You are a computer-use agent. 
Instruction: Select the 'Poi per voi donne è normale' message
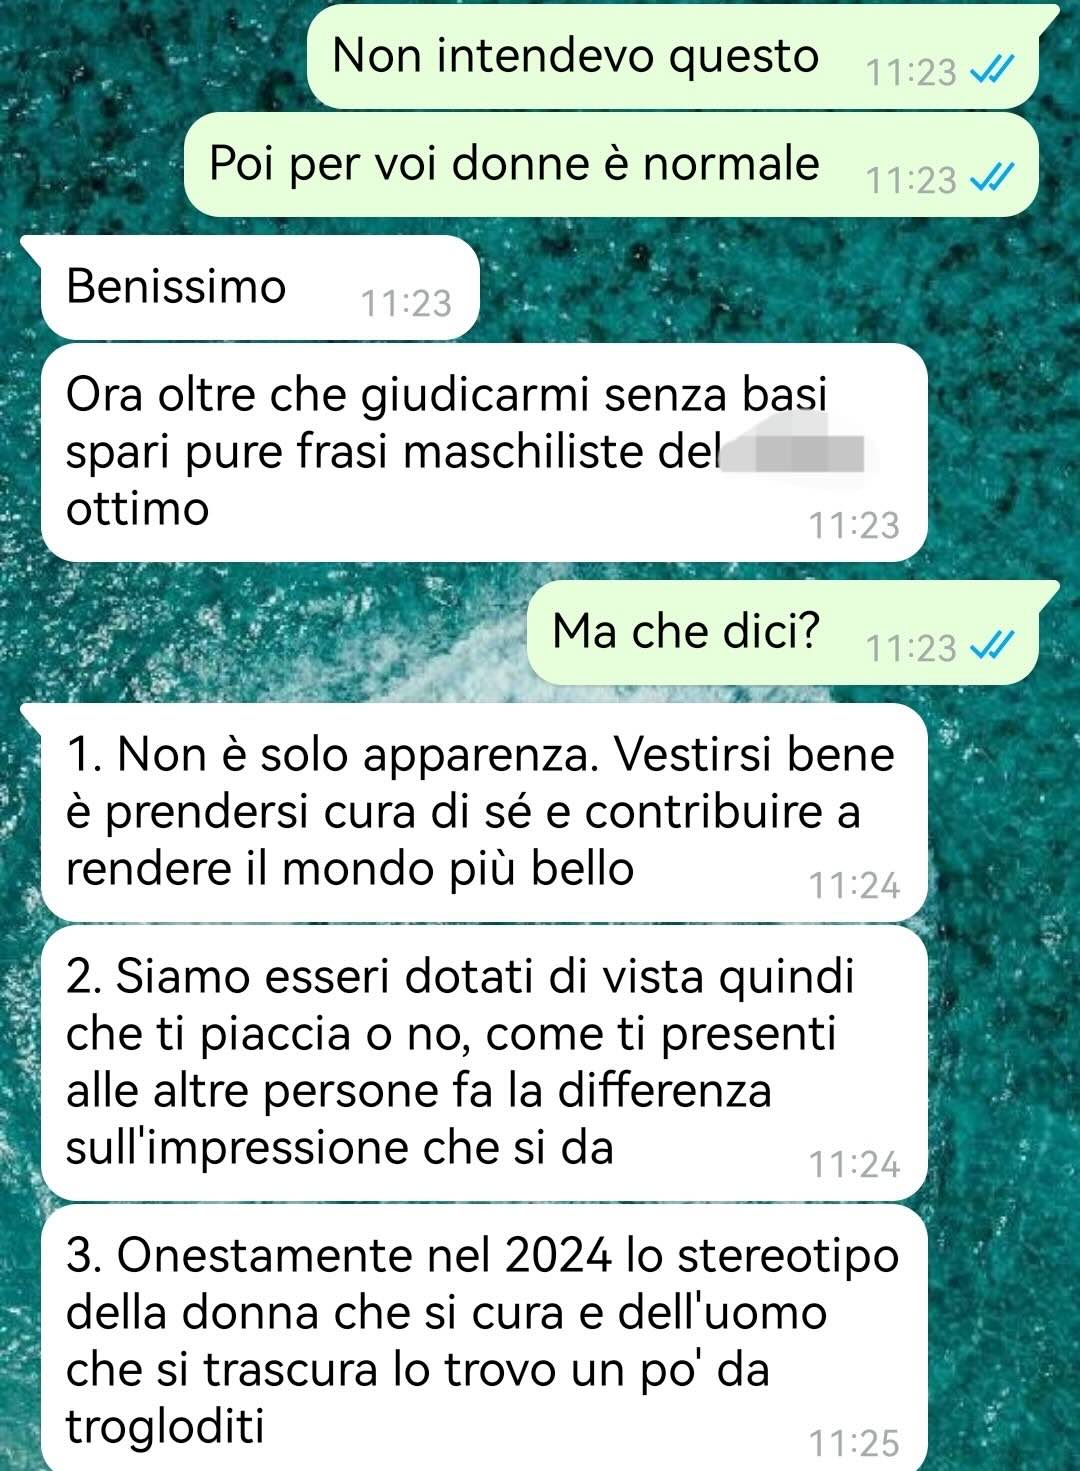[612, 165]
